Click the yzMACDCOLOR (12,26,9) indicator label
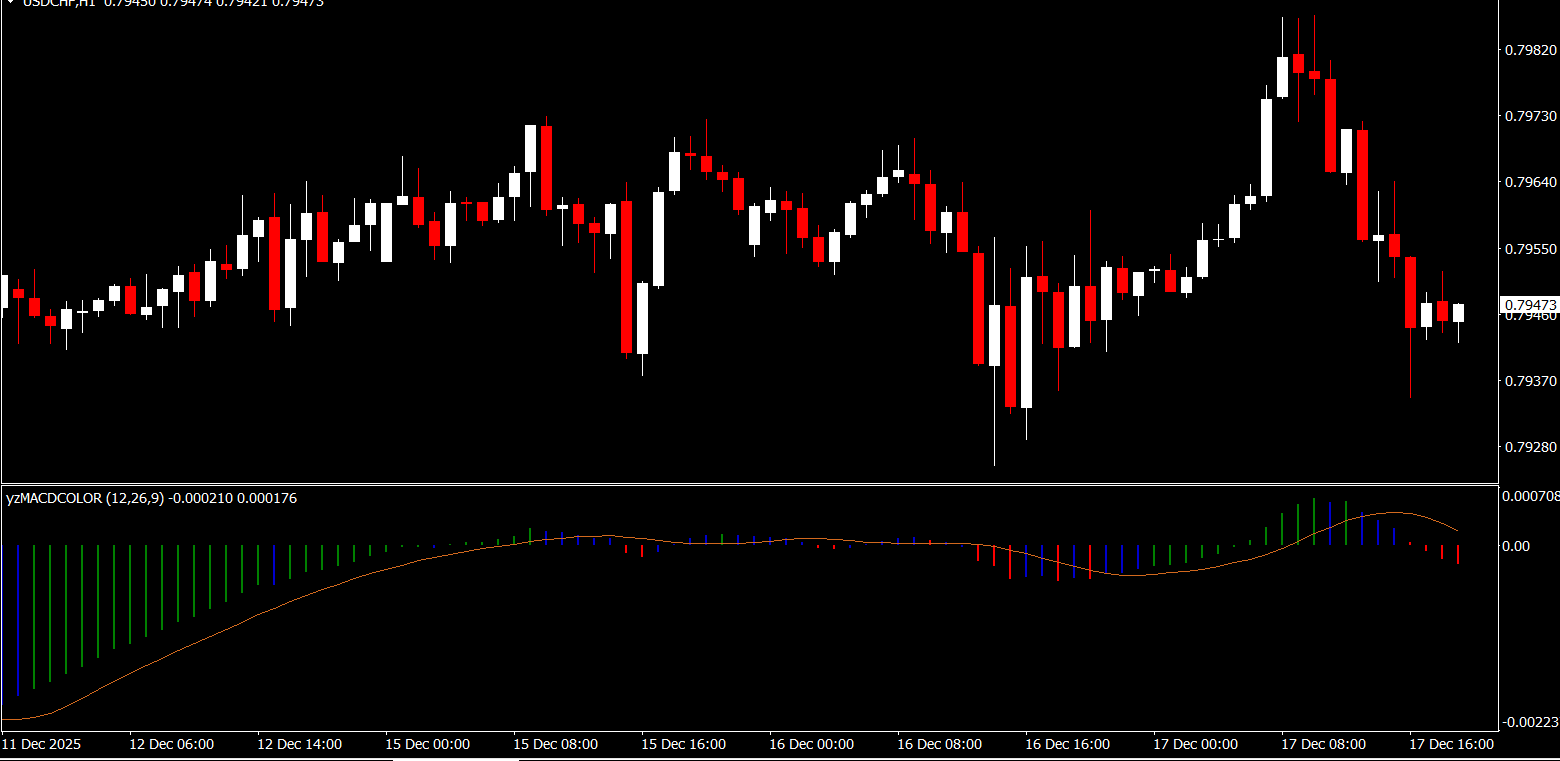1560x761 pixels. click(x=85, y=498)
